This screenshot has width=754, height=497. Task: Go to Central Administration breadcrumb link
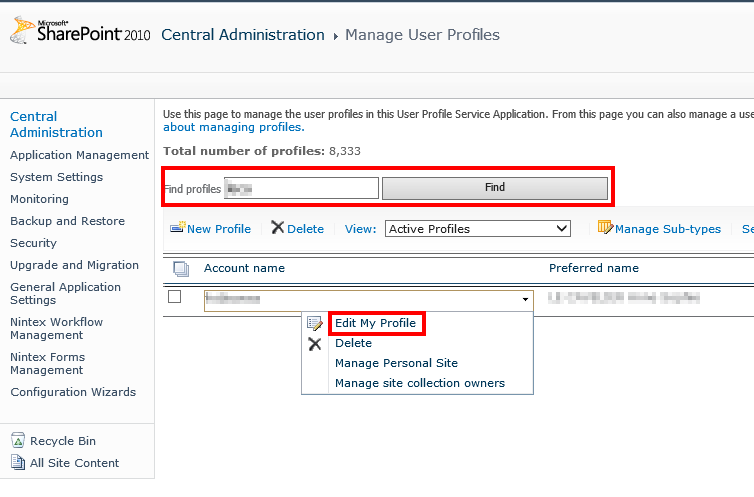(x=242, y=35)
